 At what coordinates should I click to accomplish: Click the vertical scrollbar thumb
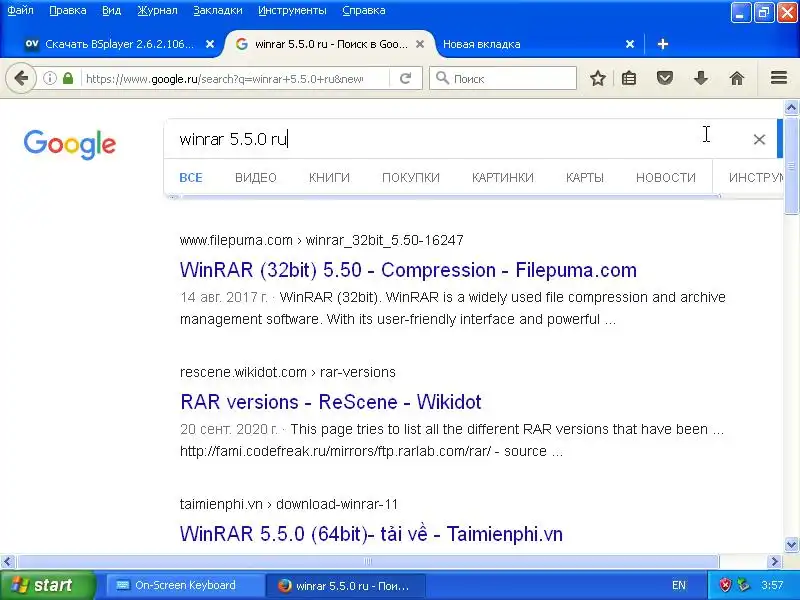[x=791, y=166]
